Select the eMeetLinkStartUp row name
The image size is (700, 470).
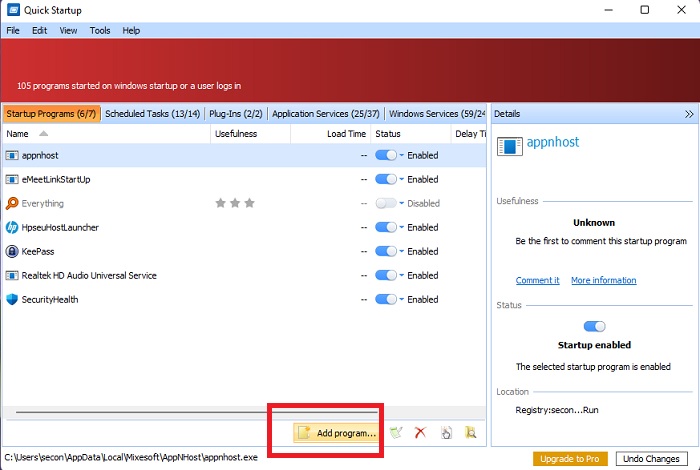coord(56,179)
